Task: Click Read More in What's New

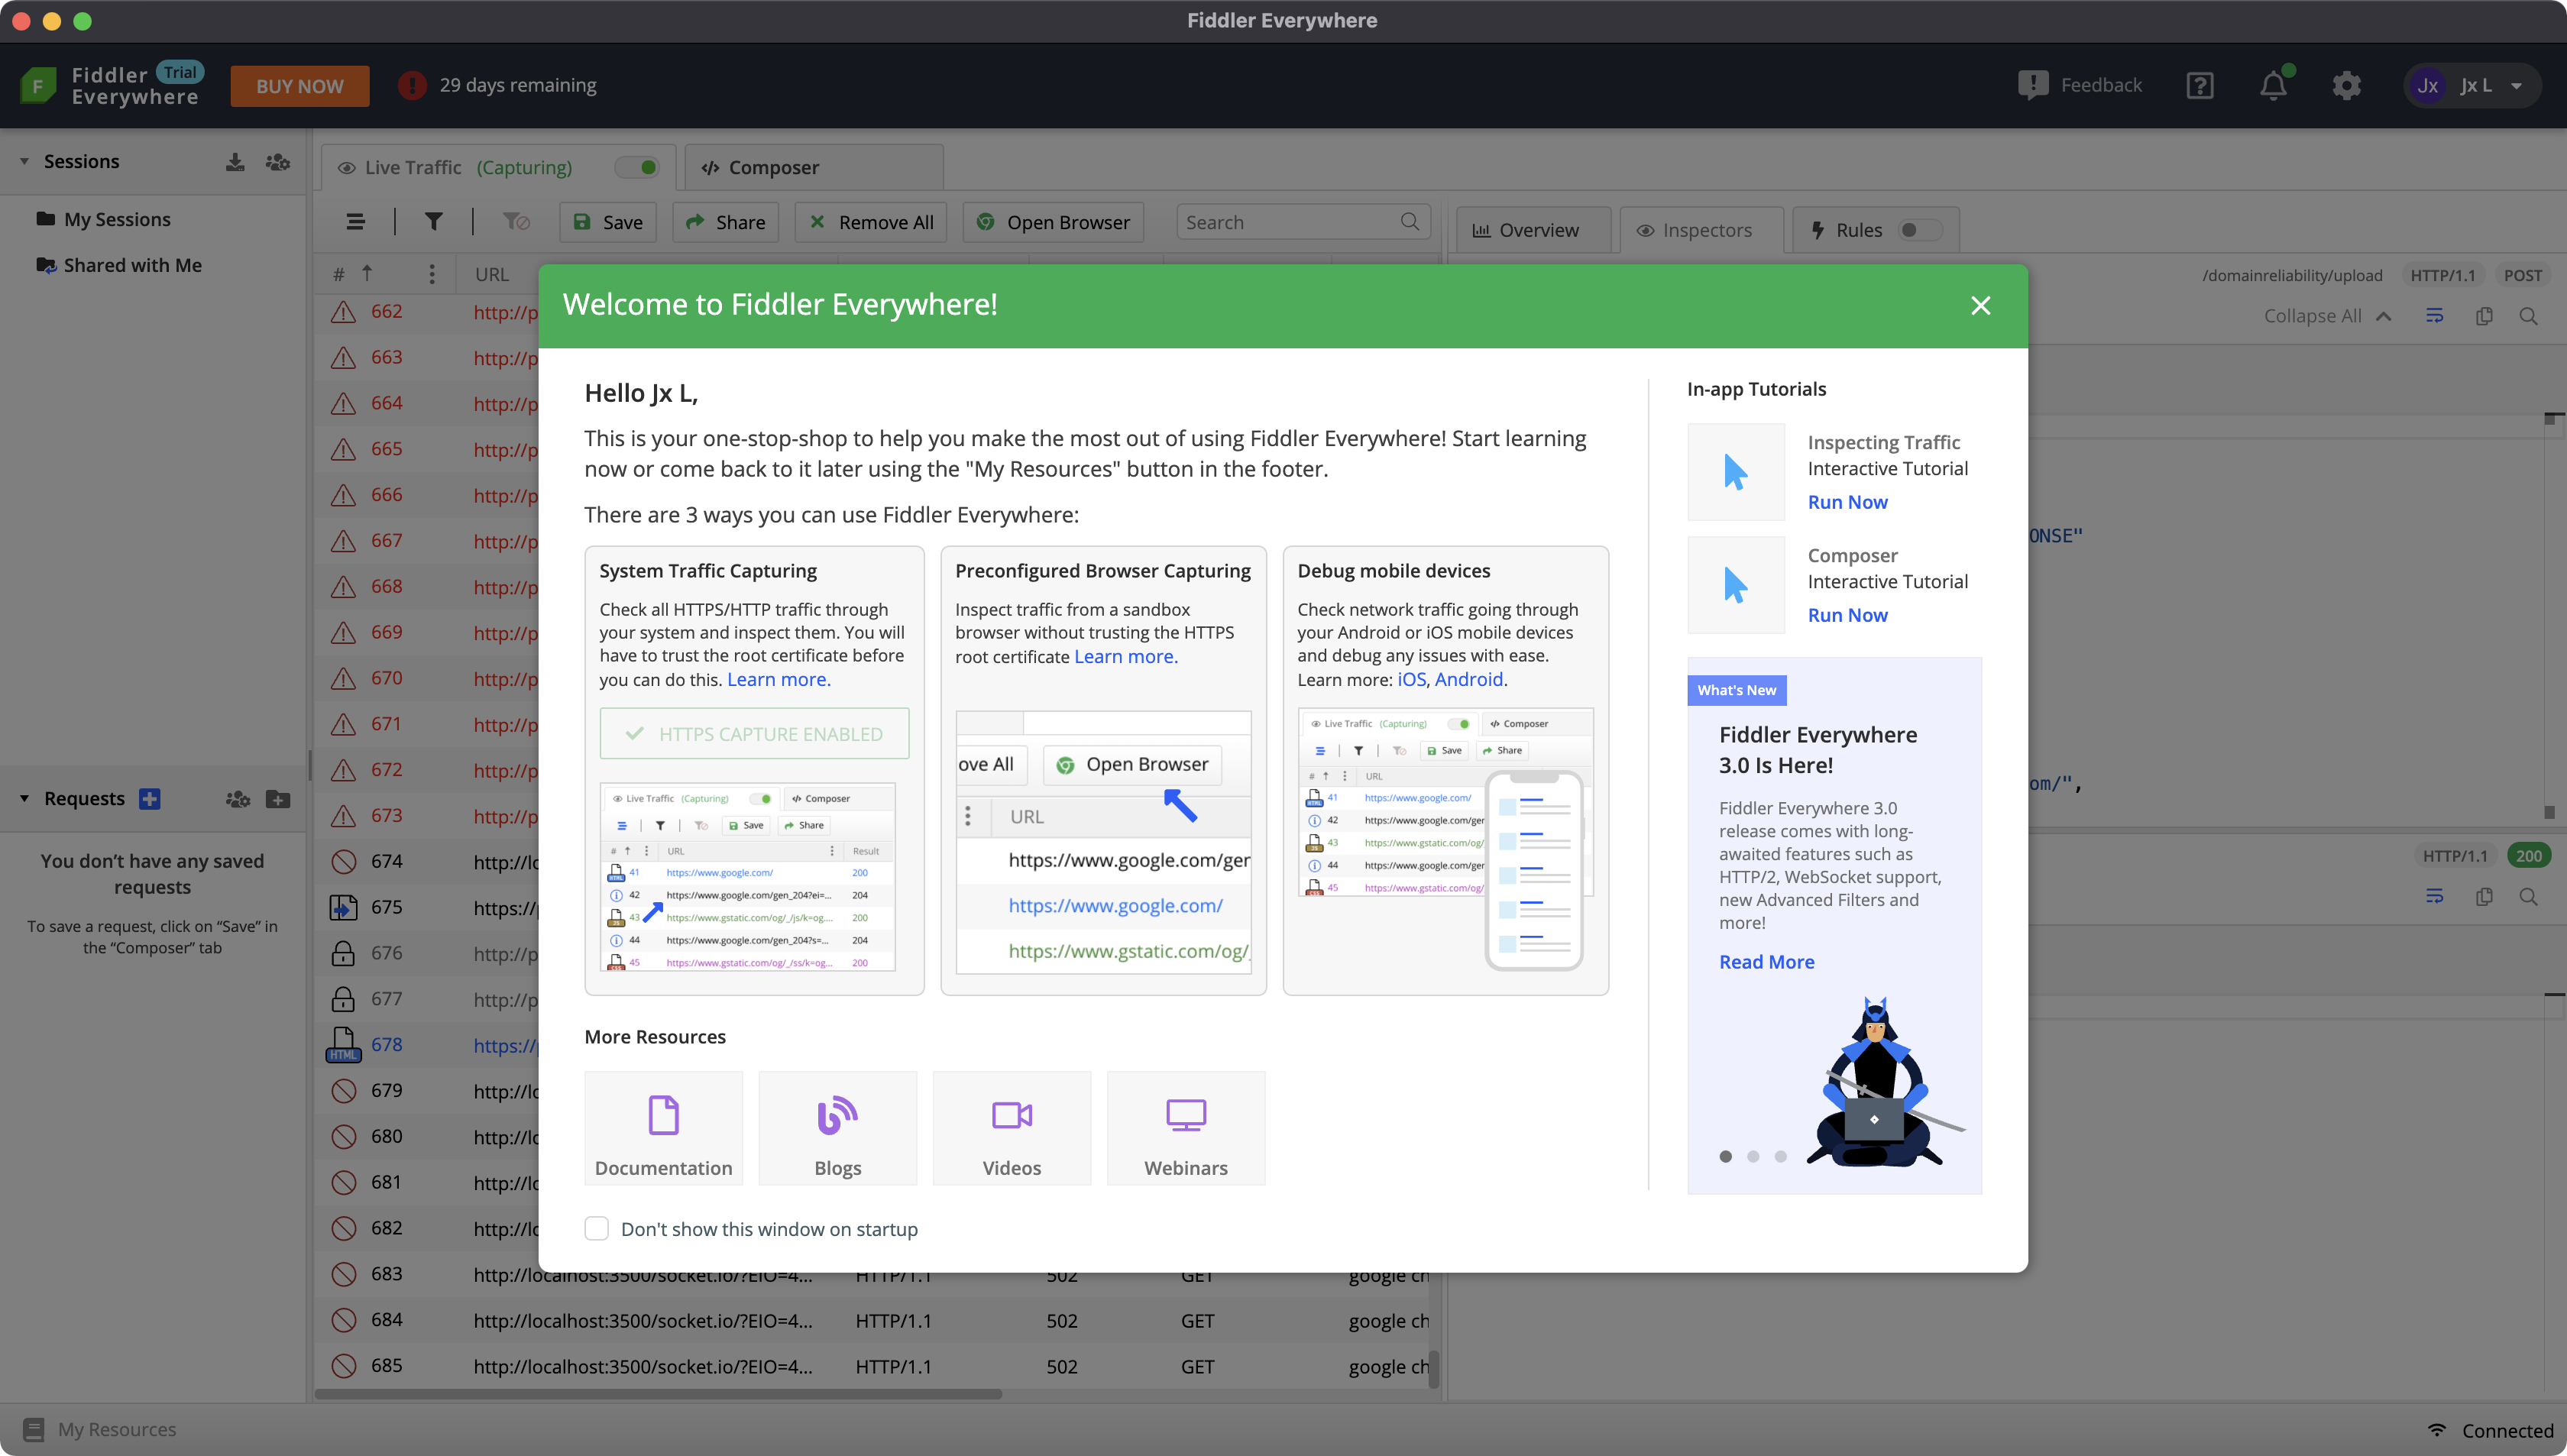Action: point(1766,962)
